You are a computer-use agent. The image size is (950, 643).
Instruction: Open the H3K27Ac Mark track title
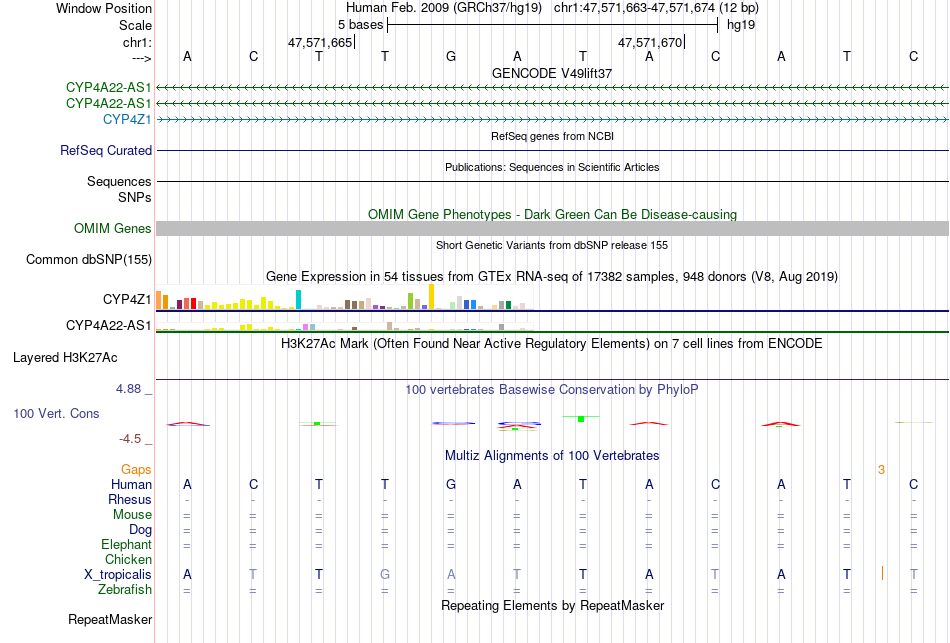pyautogui.click(x=552, y=344)
